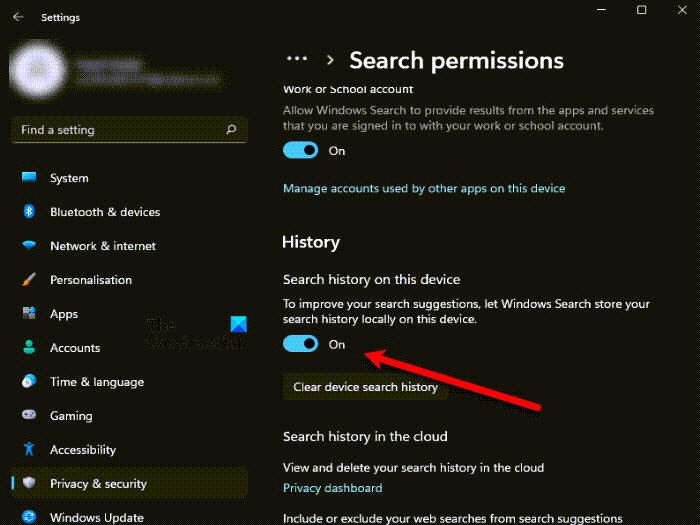Click the blurred user profile avatar
This screenshot has height=525, width=700.
click(x=38, y=70)
